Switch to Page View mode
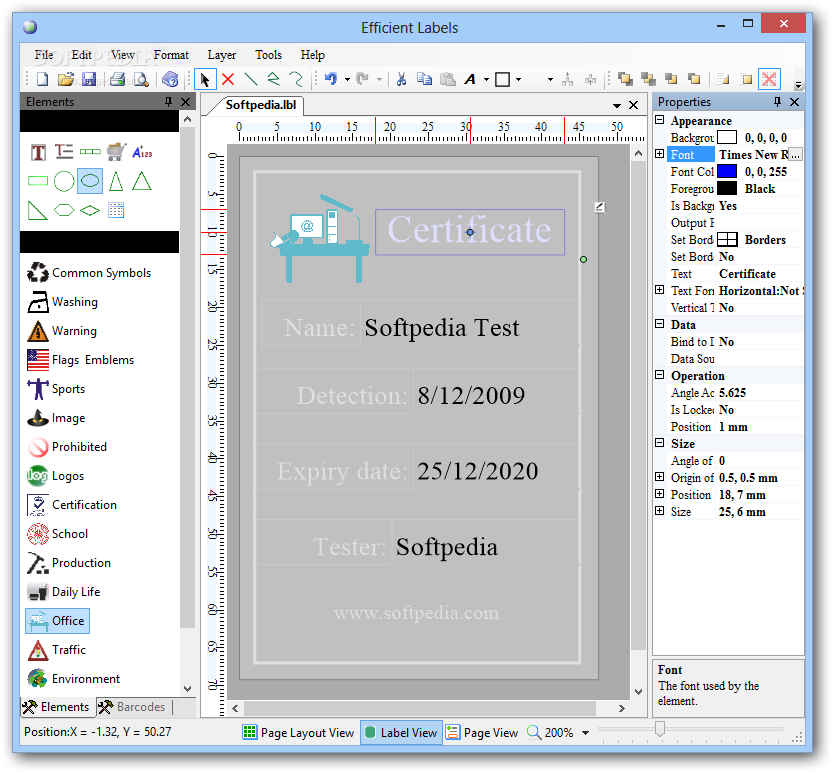The height and width of the screenshot is (773, 833). click(x=482, y=733)
